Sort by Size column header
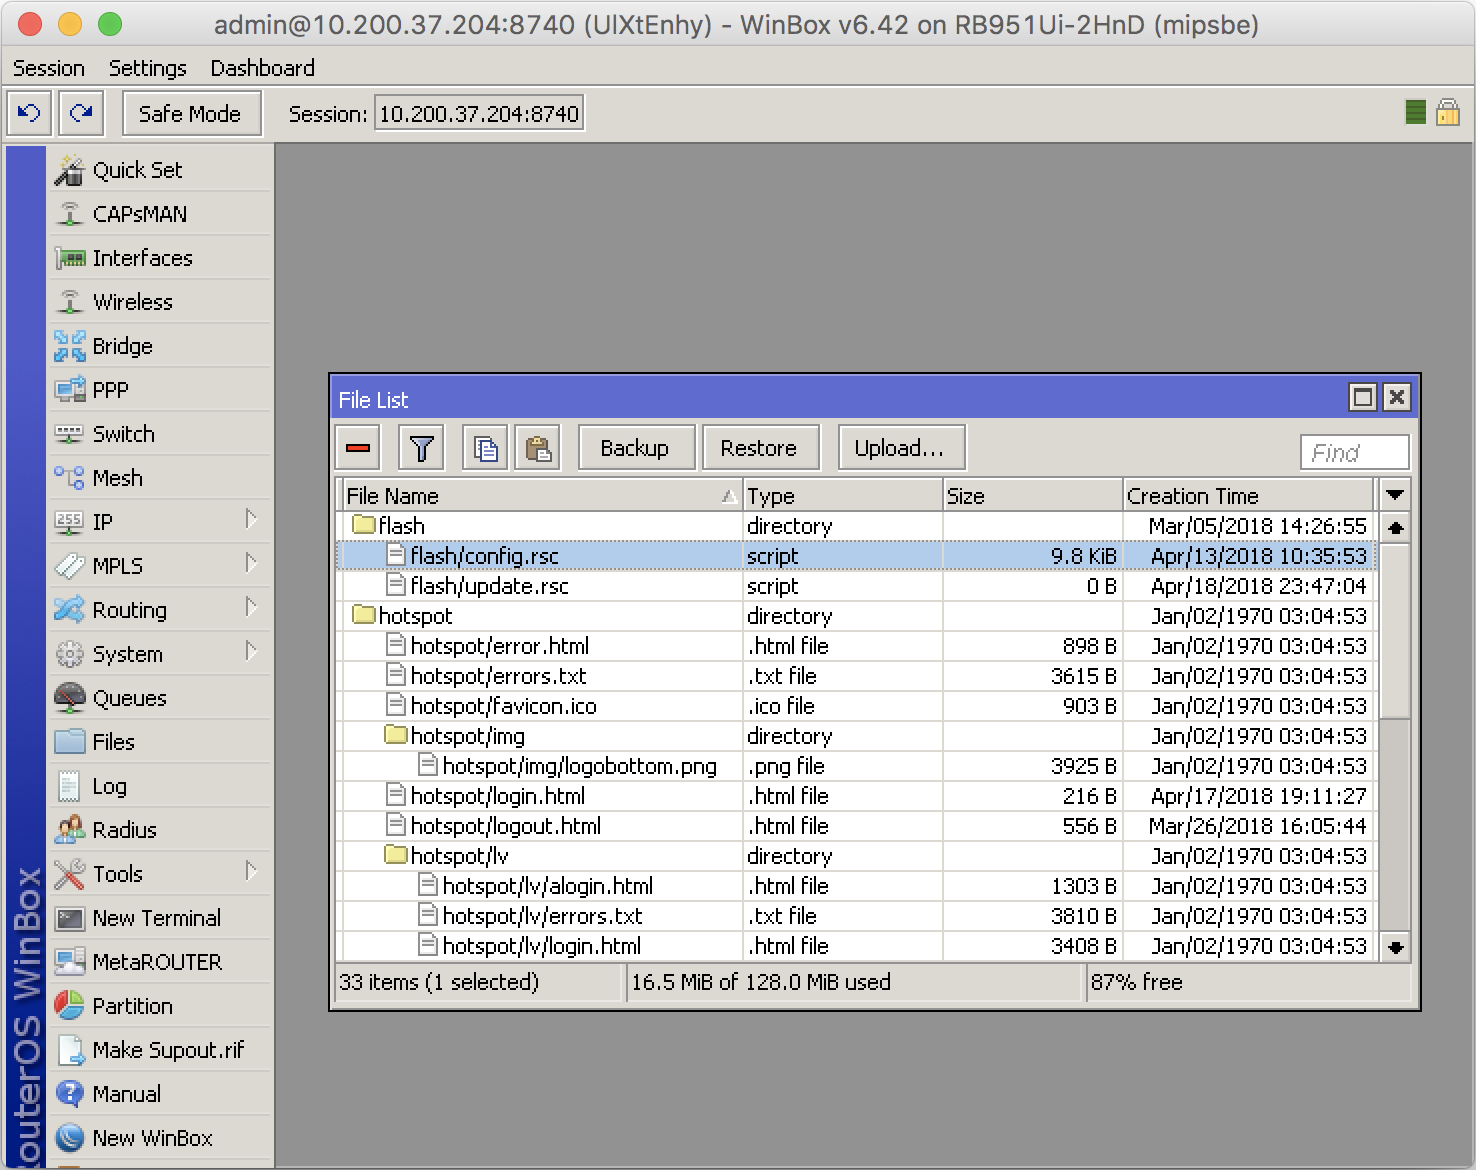 pyautogui.click(x=1033, y=496)
